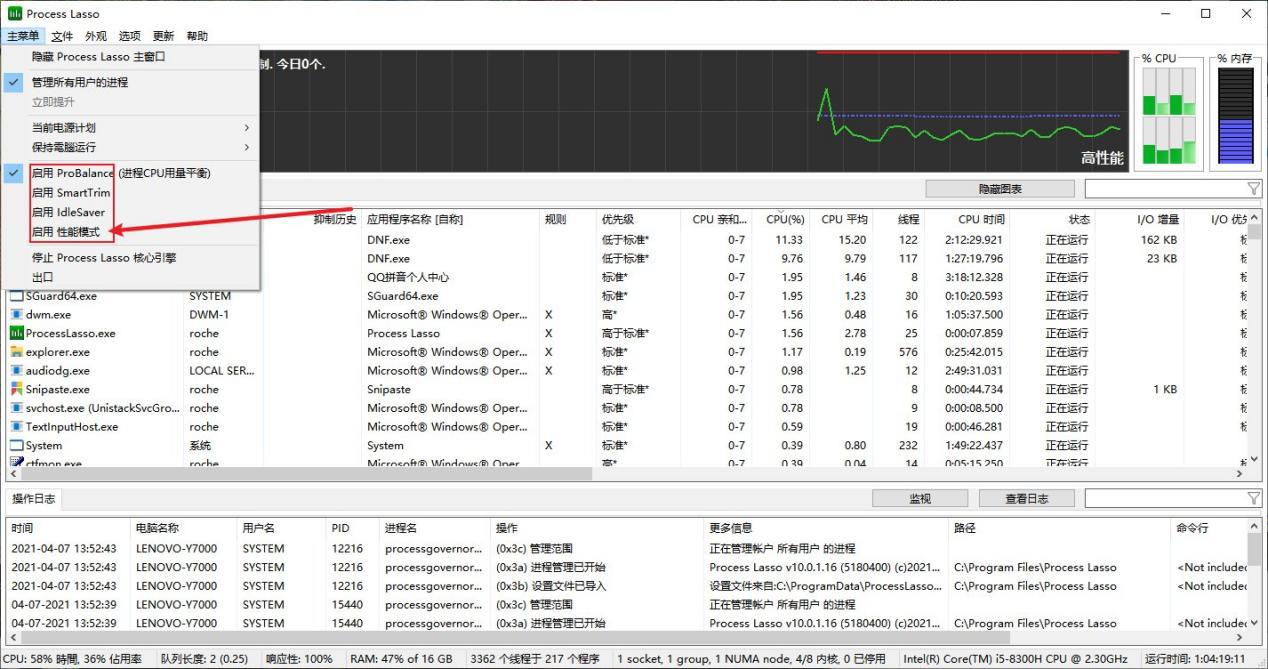Image resolution: width=1268 pixels, height=669 pixels.
Task: Select the System process icon
Action: [16, 446]
